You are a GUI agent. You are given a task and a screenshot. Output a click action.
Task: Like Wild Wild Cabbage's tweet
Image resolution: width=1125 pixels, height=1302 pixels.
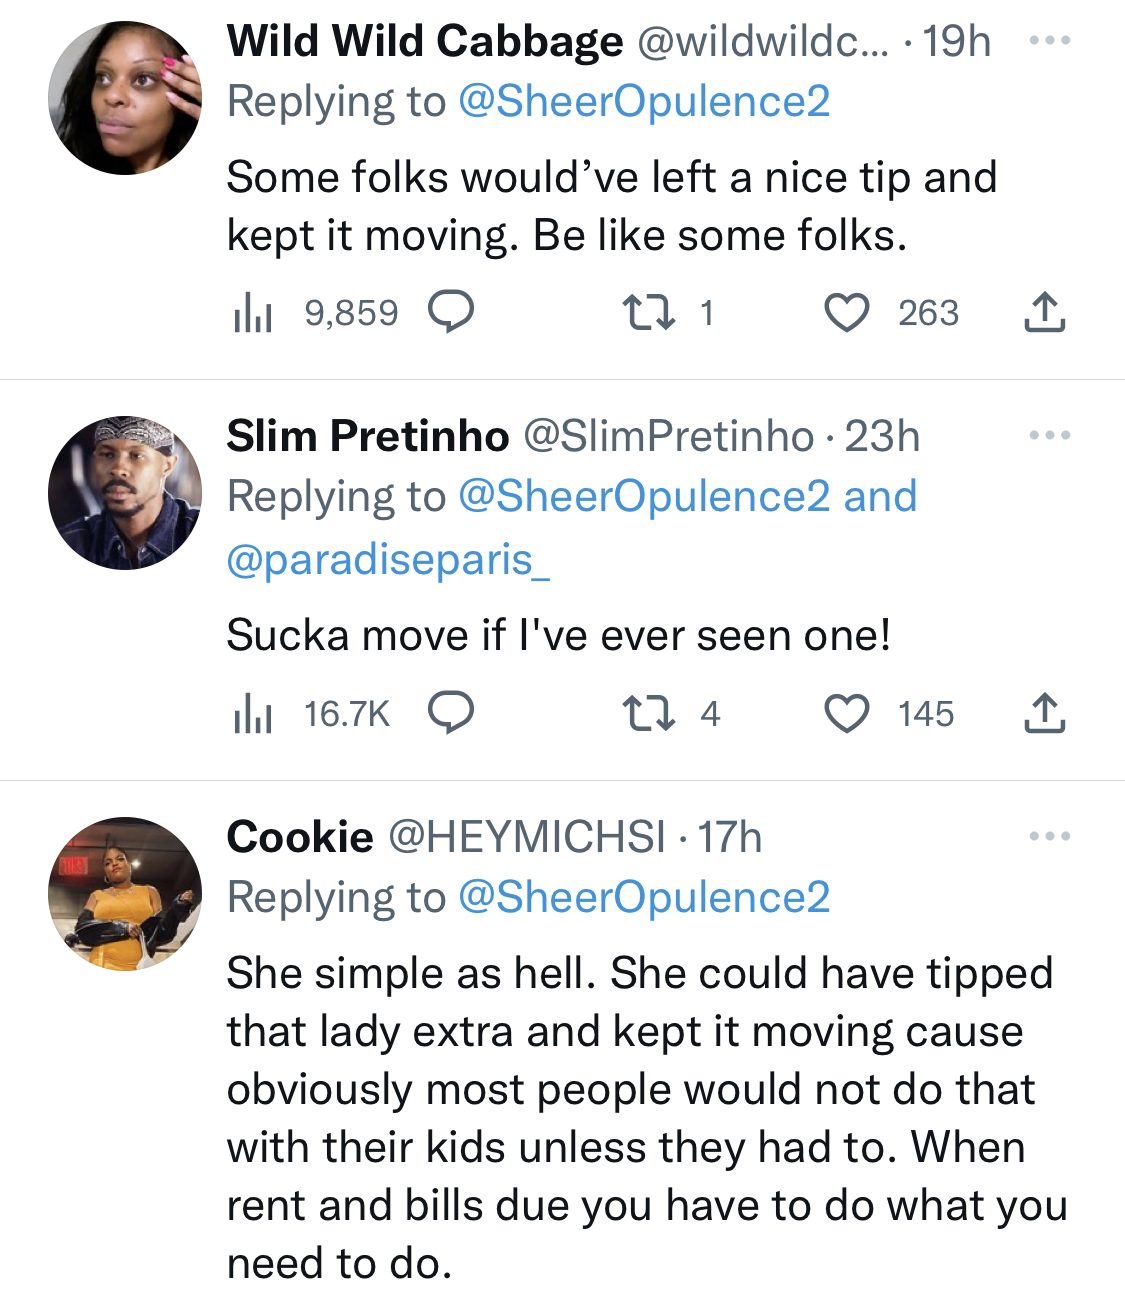pyautogui.click(x=846, y=312)
